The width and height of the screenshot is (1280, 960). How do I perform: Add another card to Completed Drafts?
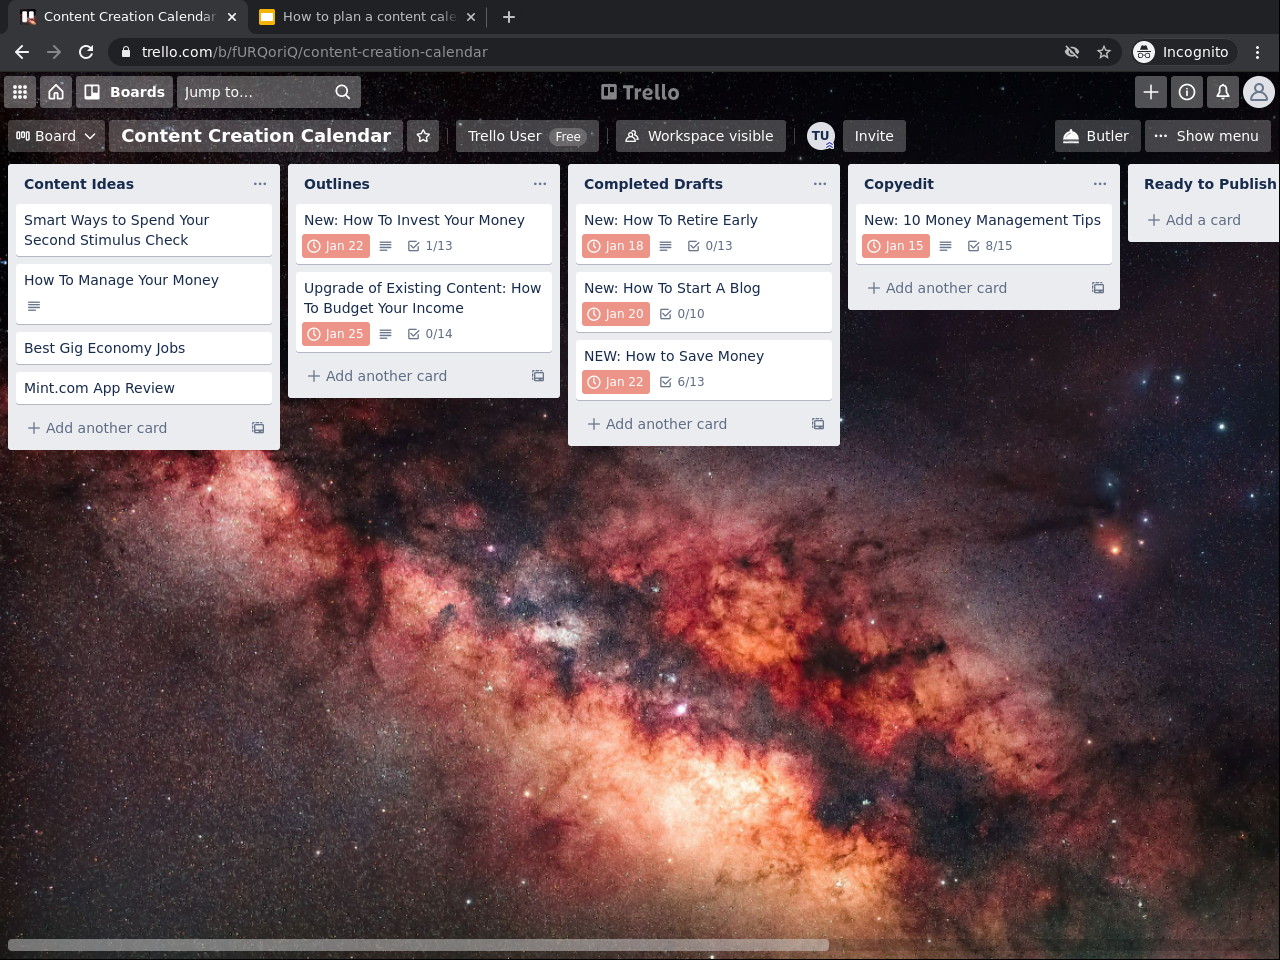tap(690, 424)
